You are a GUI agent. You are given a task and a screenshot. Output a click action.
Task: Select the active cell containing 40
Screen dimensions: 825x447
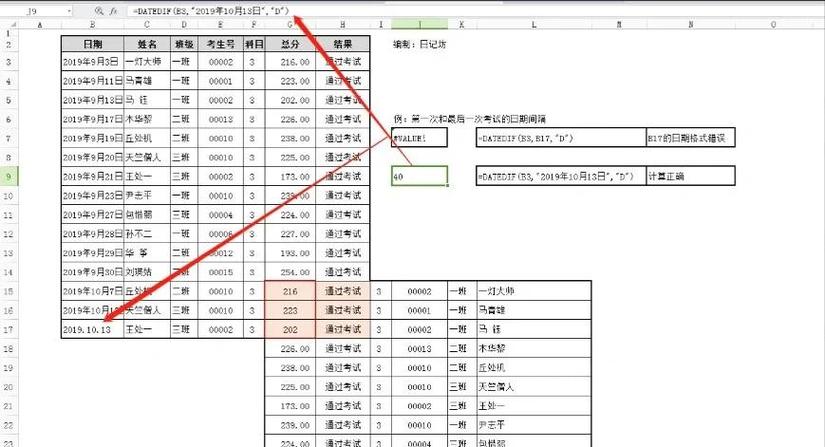pos(419,176)
